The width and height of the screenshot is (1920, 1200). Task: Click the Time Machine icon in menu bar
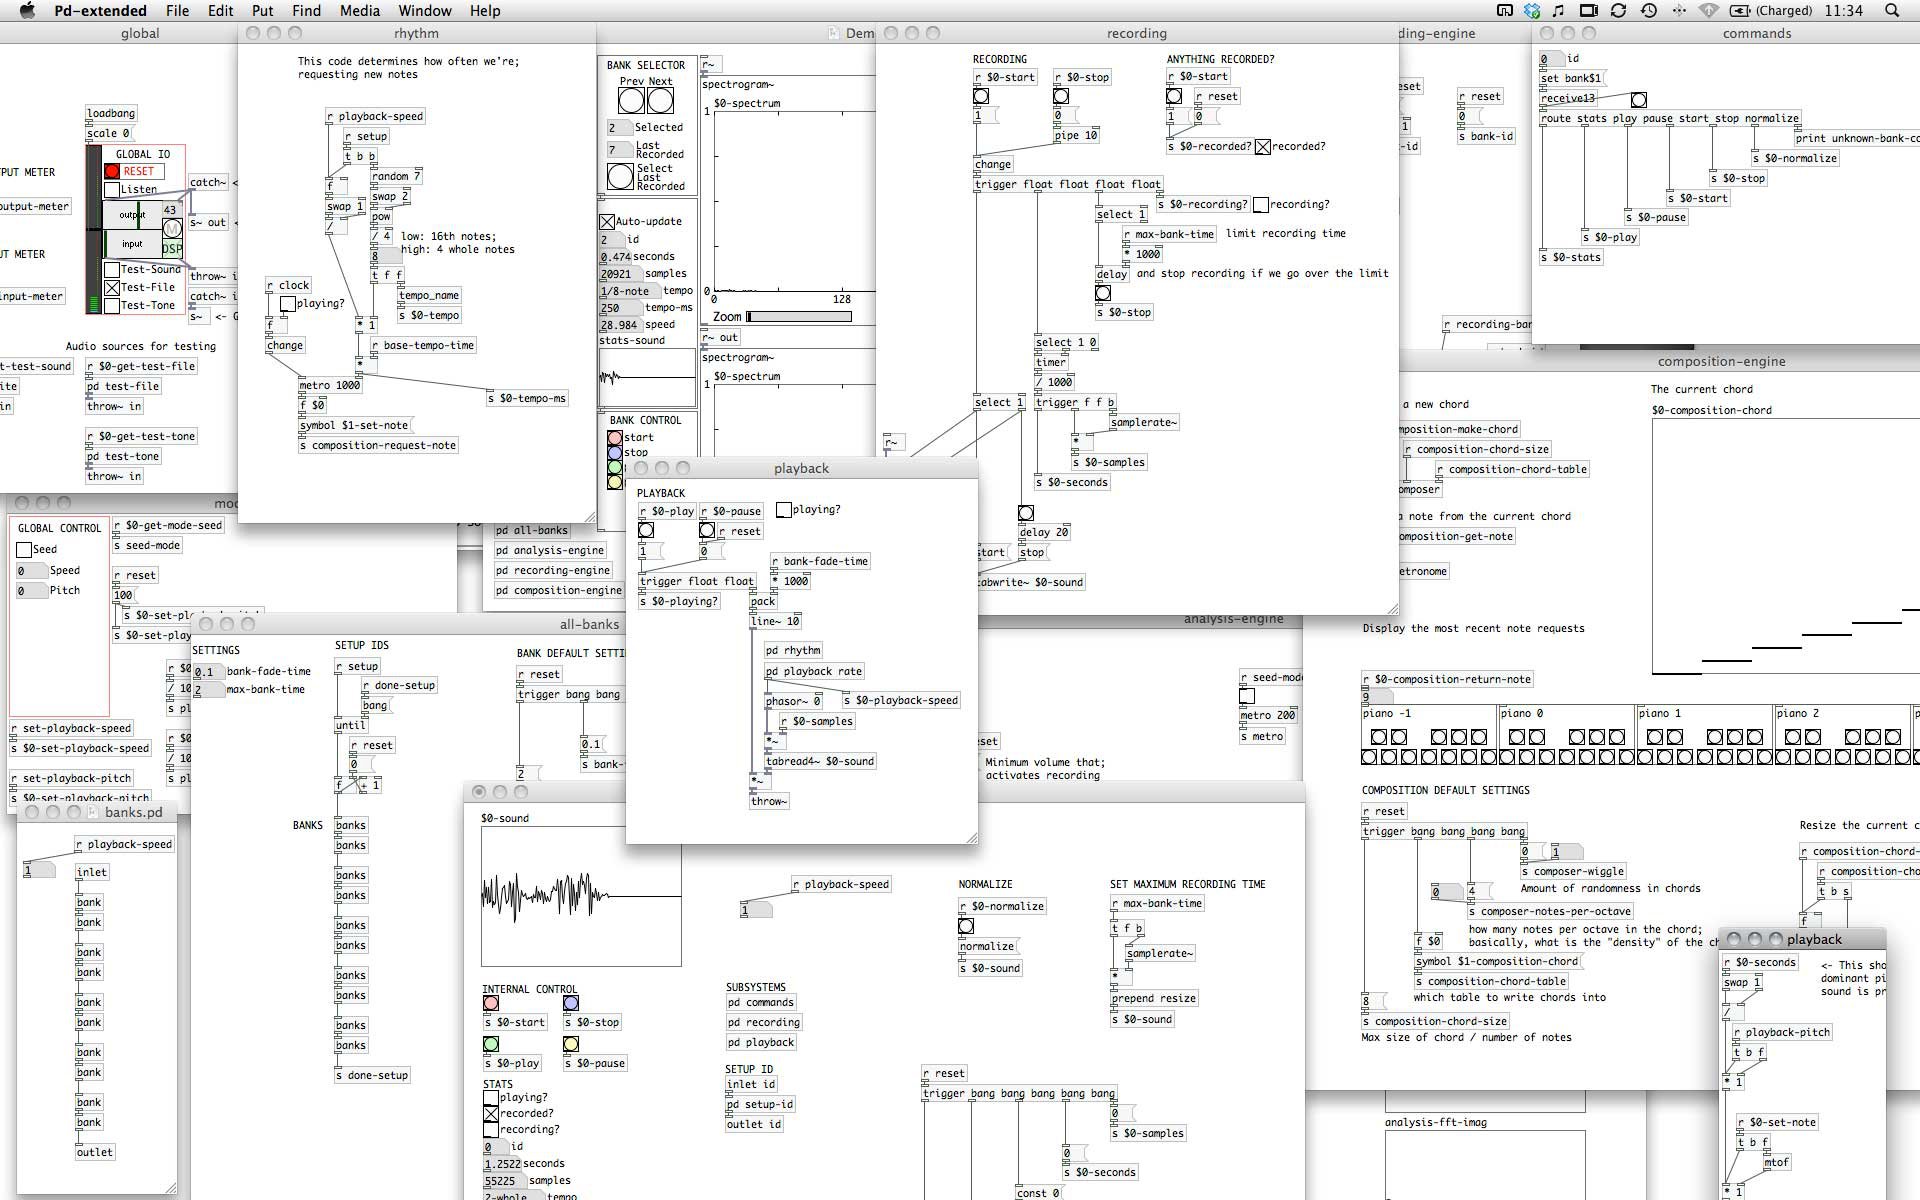coord(1649,11)
